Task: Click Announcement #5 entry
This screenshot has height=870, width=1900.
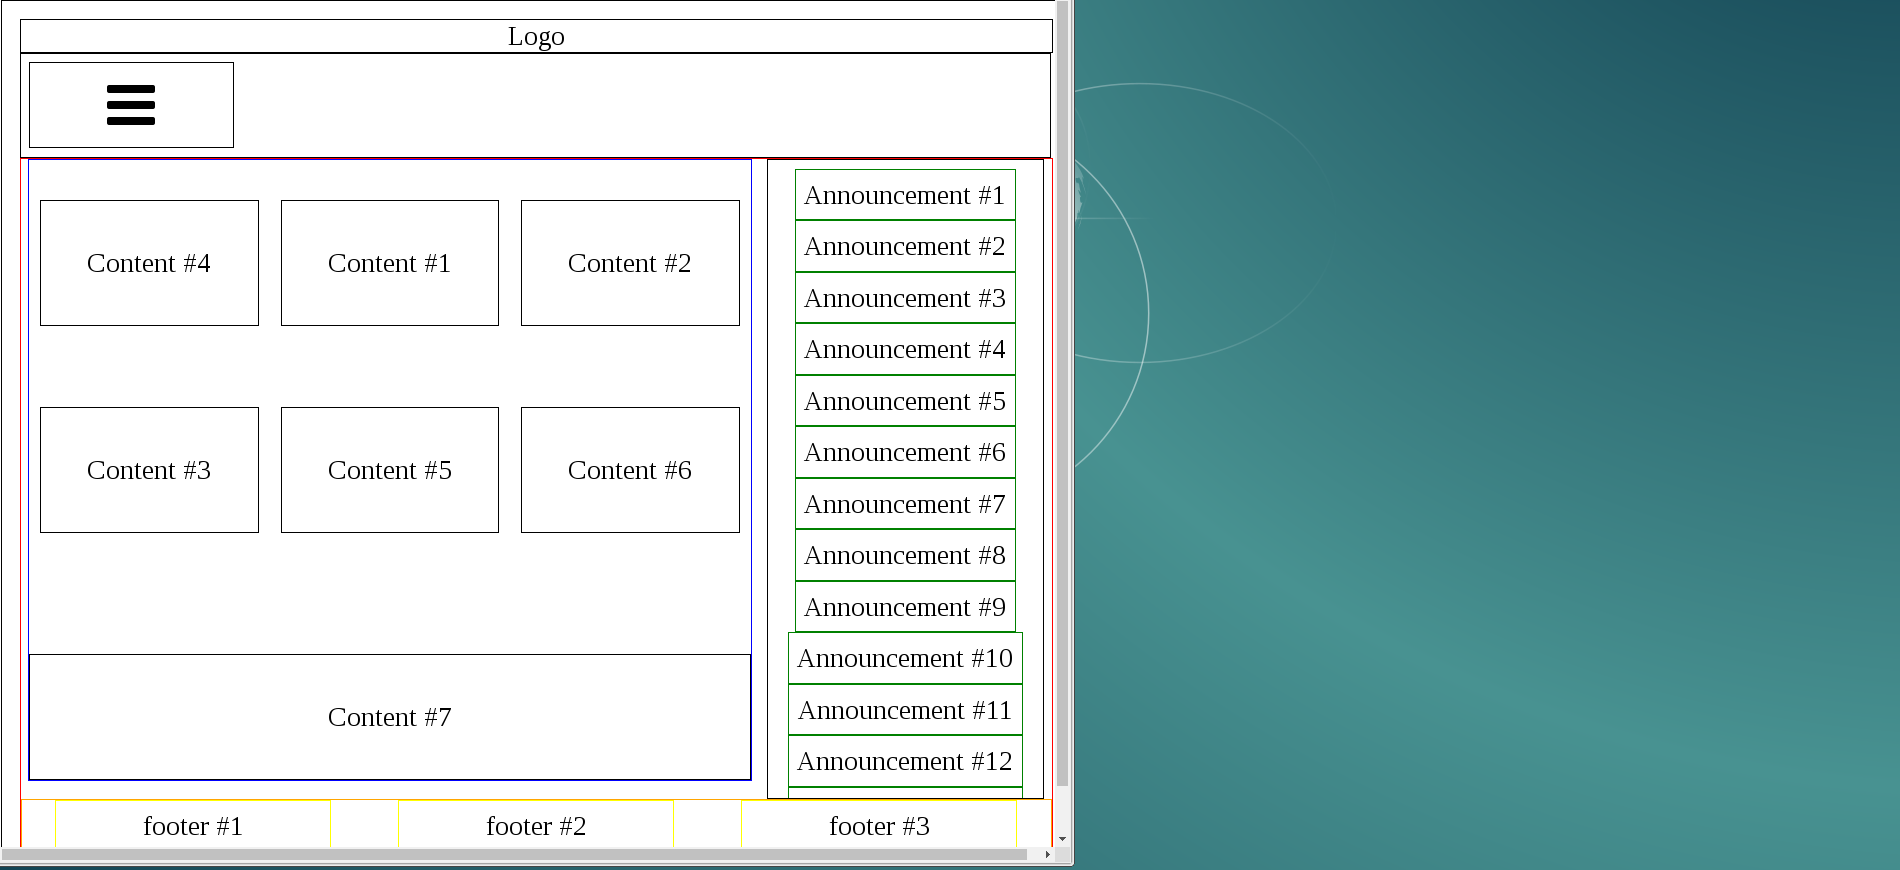Action: coord(904,401)
